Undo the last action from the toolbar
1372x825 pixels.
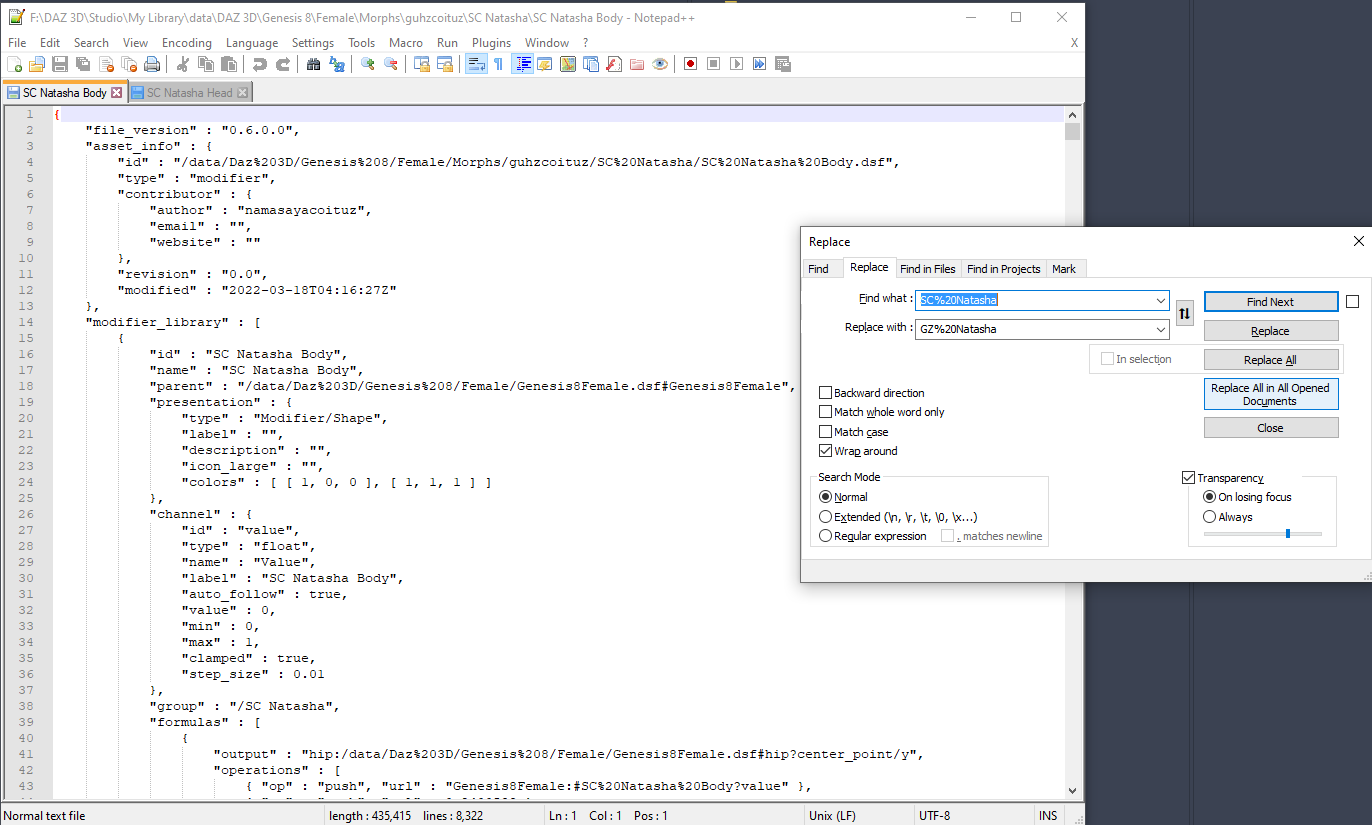point(260,64)
